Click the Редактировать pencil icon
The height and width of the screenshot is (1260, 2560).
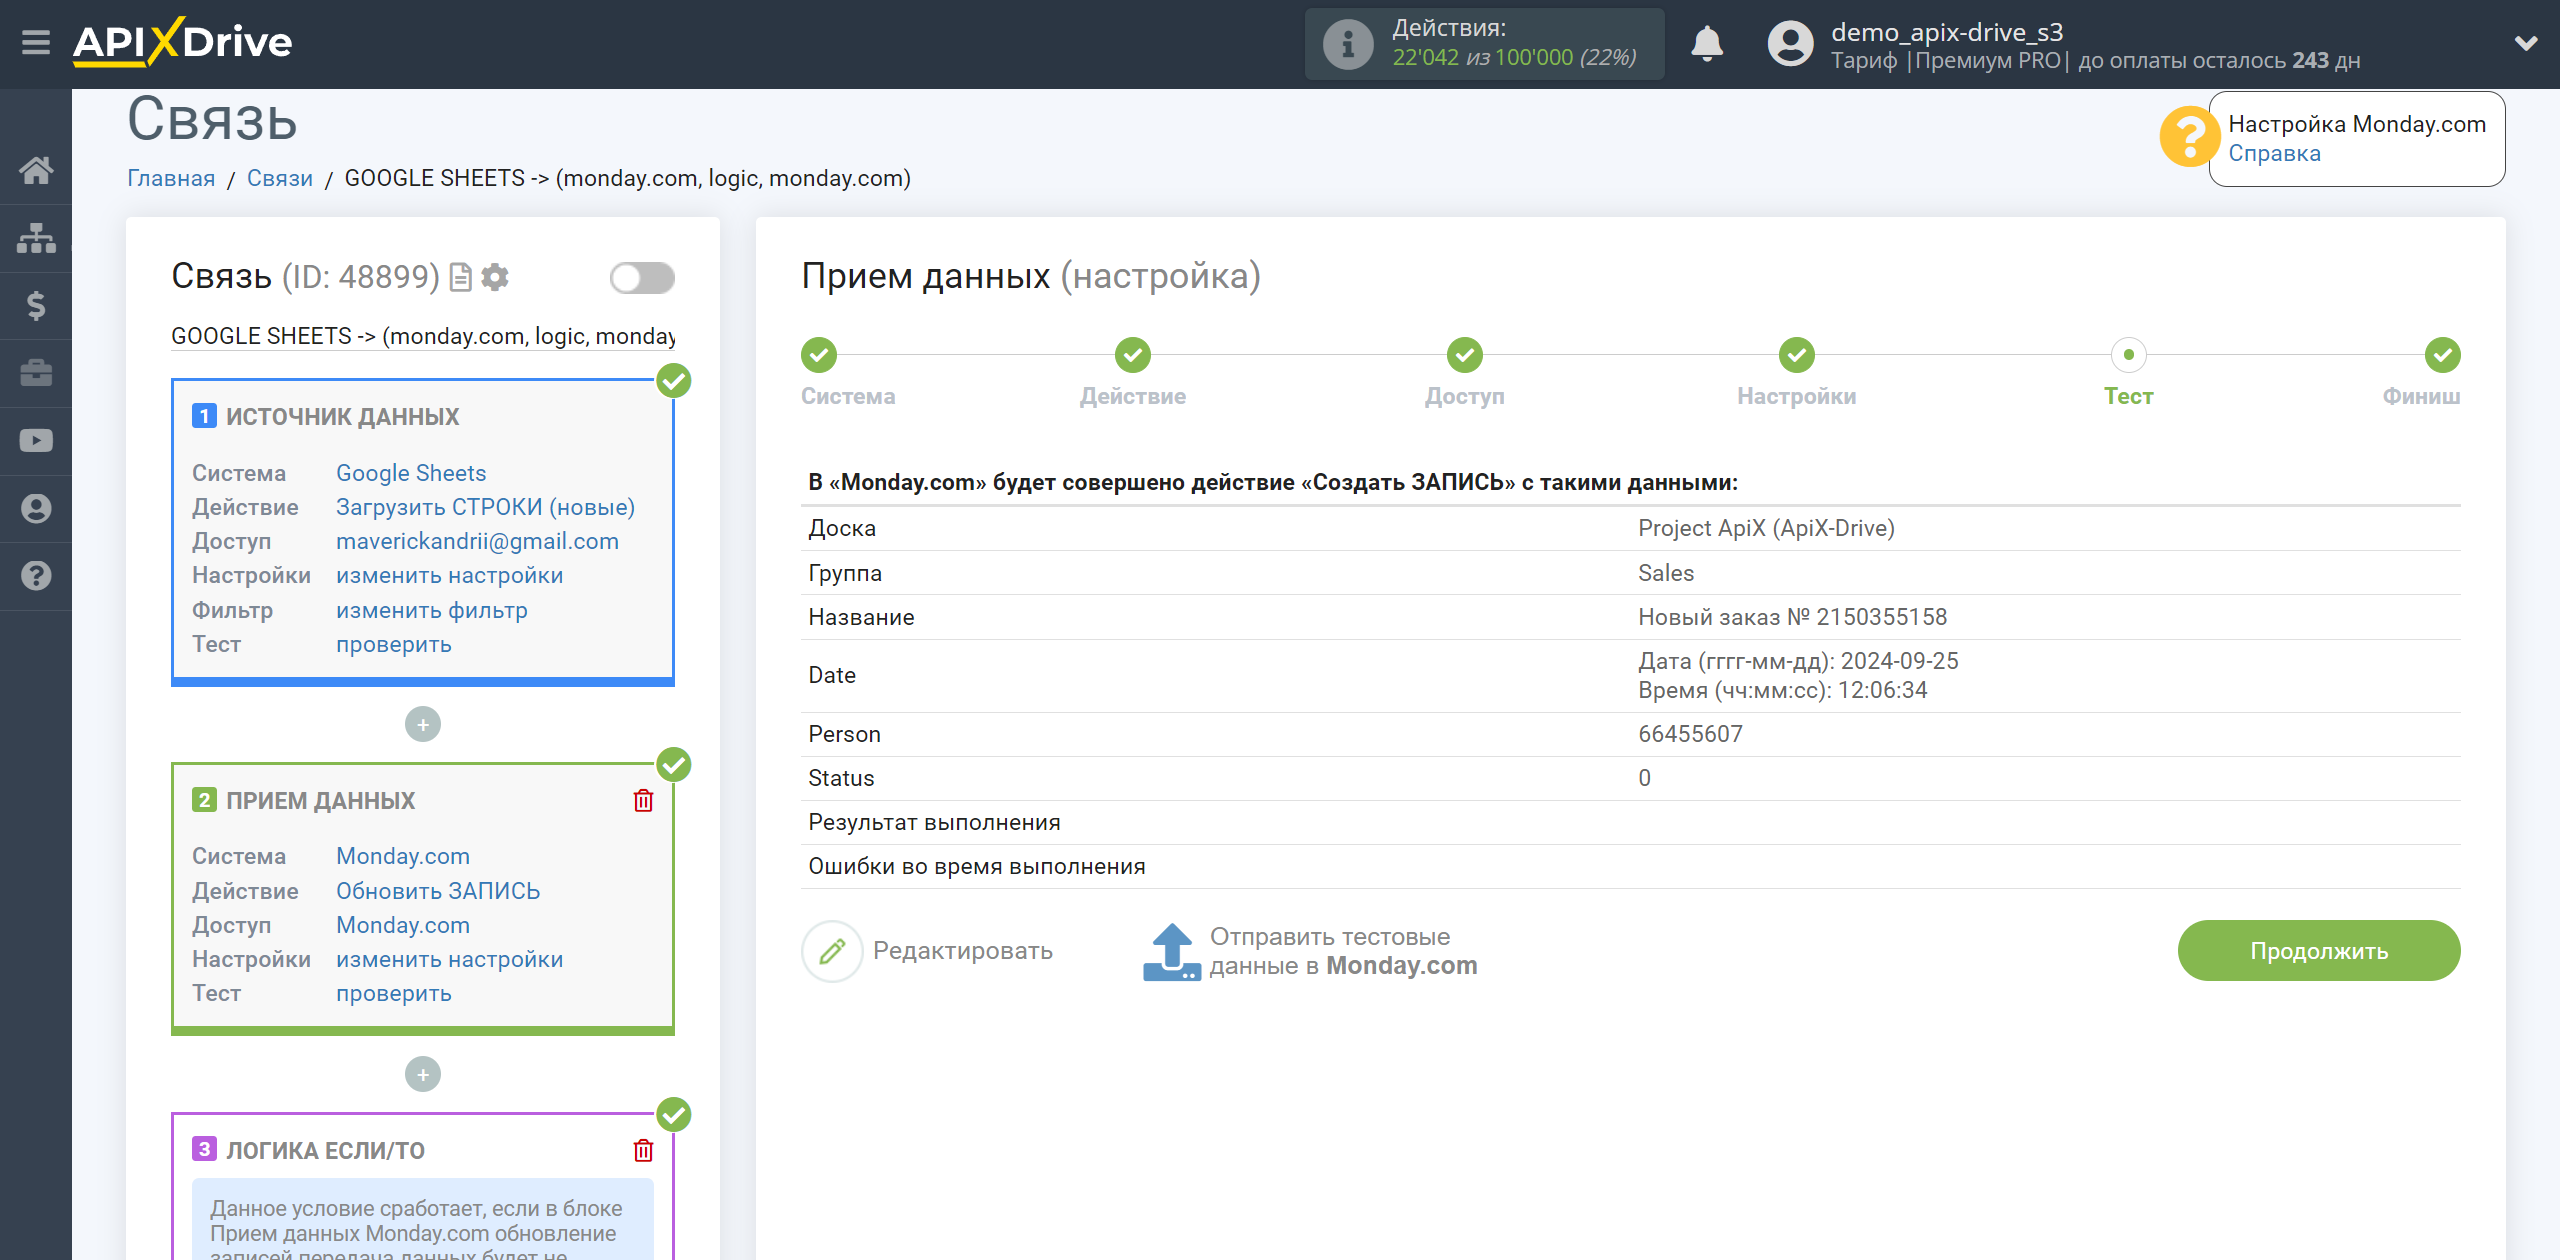click(x=832, y=951)
